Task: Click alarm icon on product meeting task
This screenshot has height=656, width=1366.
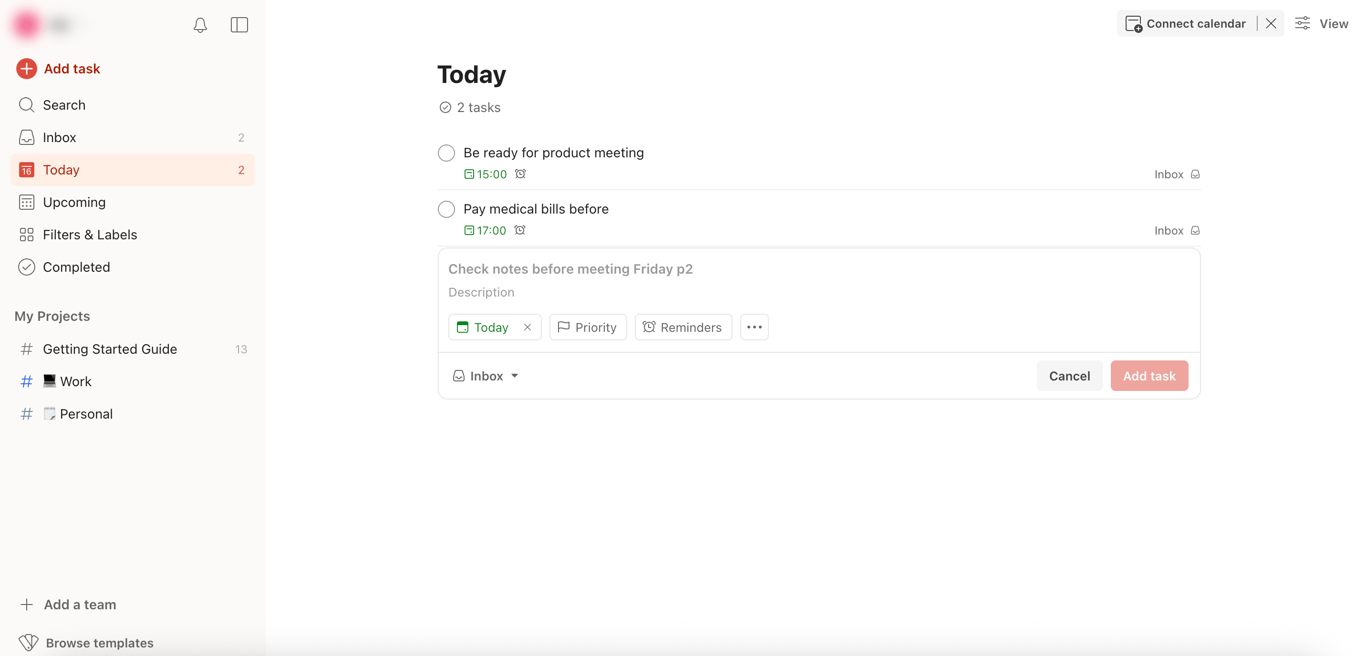Action: point(520,174)
